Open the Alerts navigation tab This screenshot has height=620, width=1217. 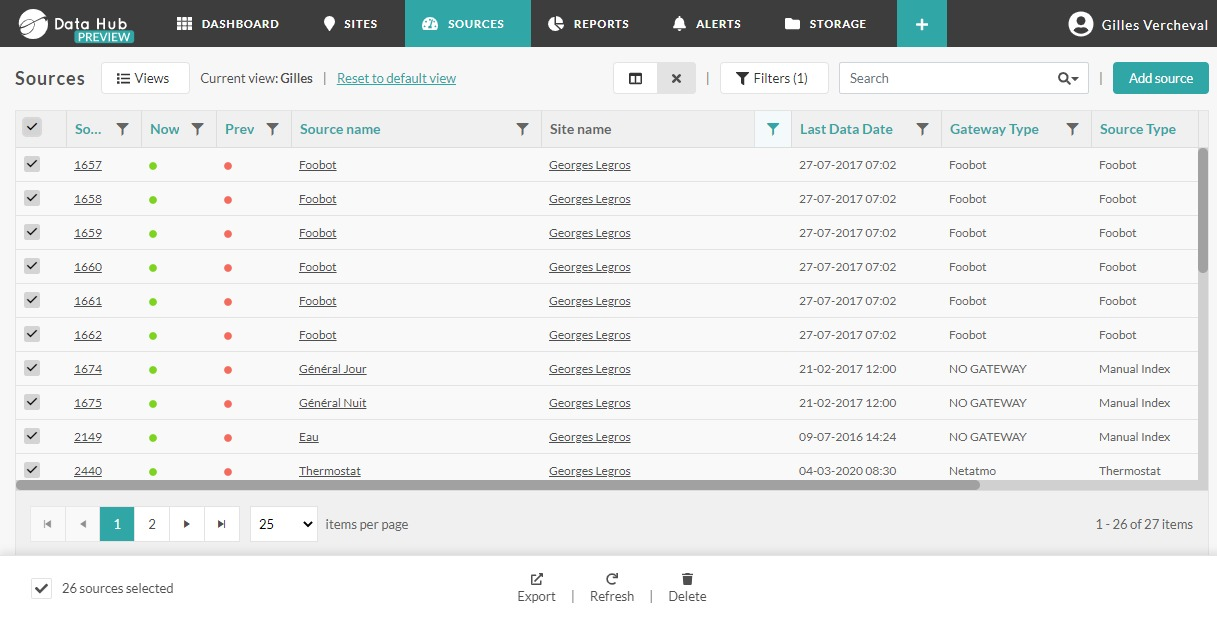(706, 23)
